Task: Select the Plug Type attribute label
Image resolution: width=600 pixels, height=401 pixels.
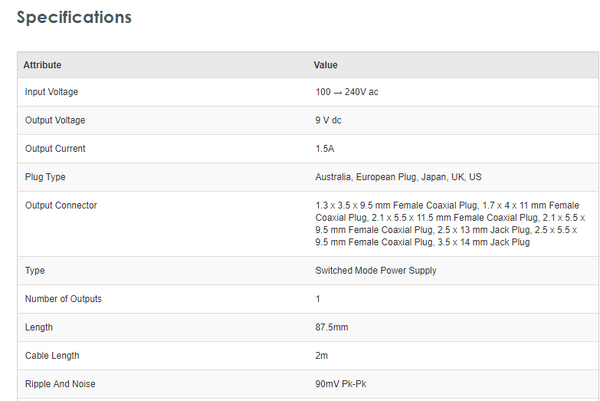Action: pos(45,177)
